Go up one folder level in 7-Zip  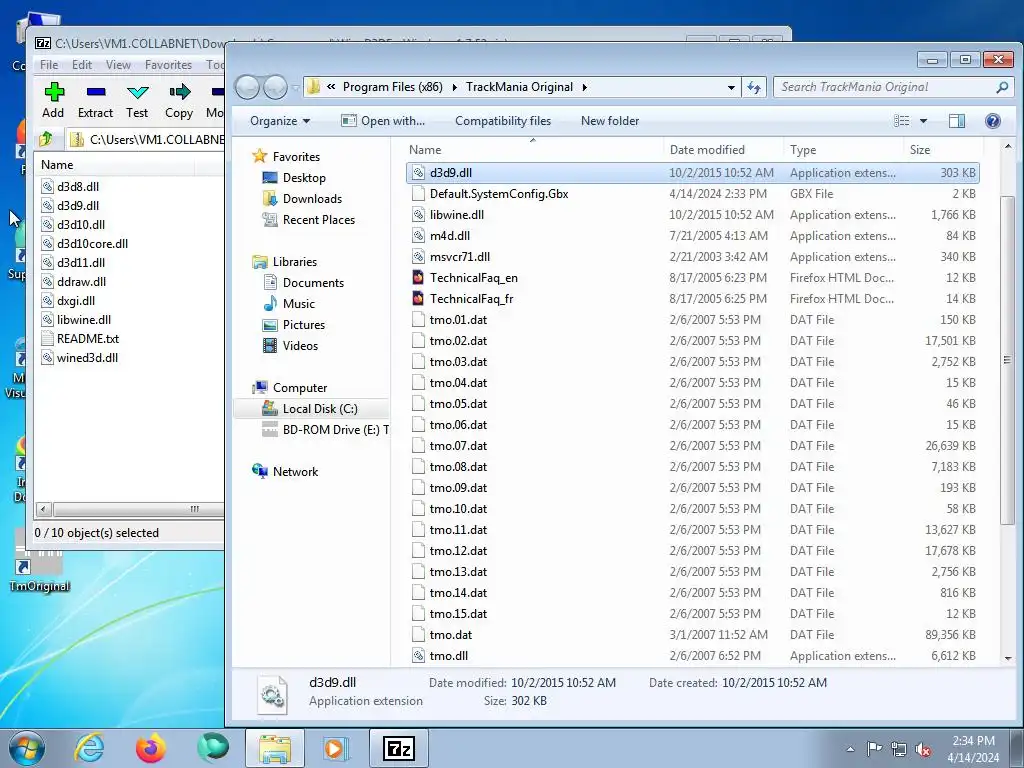(46, 139)
